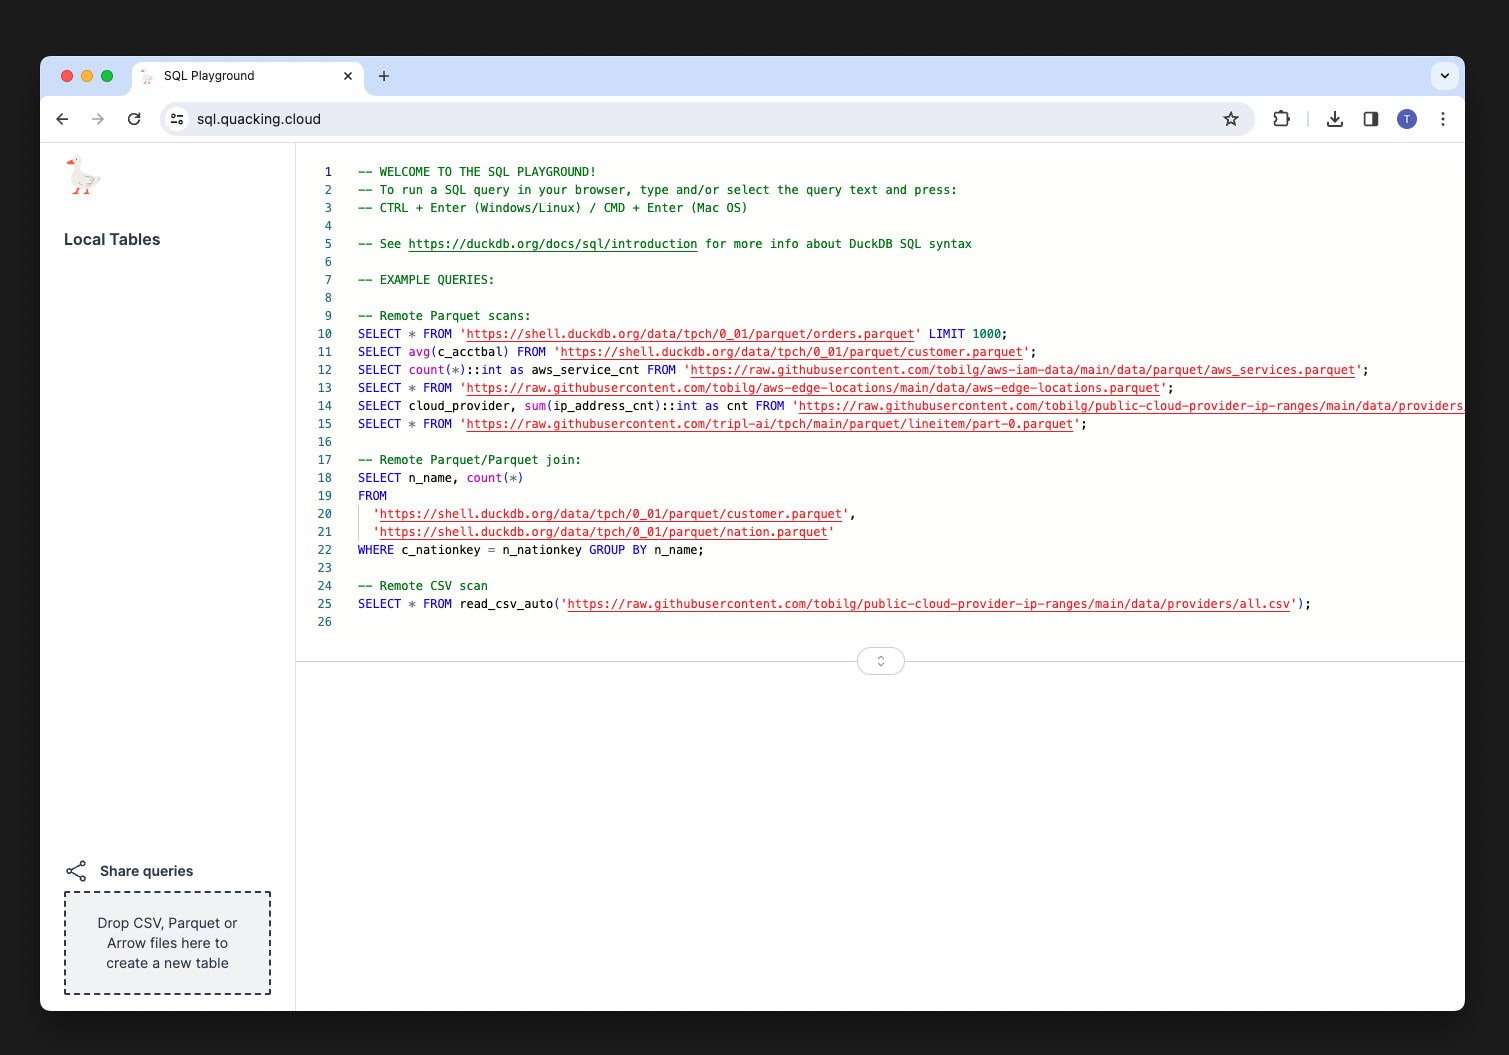This screenshot has height=1055, width=1509.
Task: Click the side panel icon near the avatar
Action: click(1370, 119)
